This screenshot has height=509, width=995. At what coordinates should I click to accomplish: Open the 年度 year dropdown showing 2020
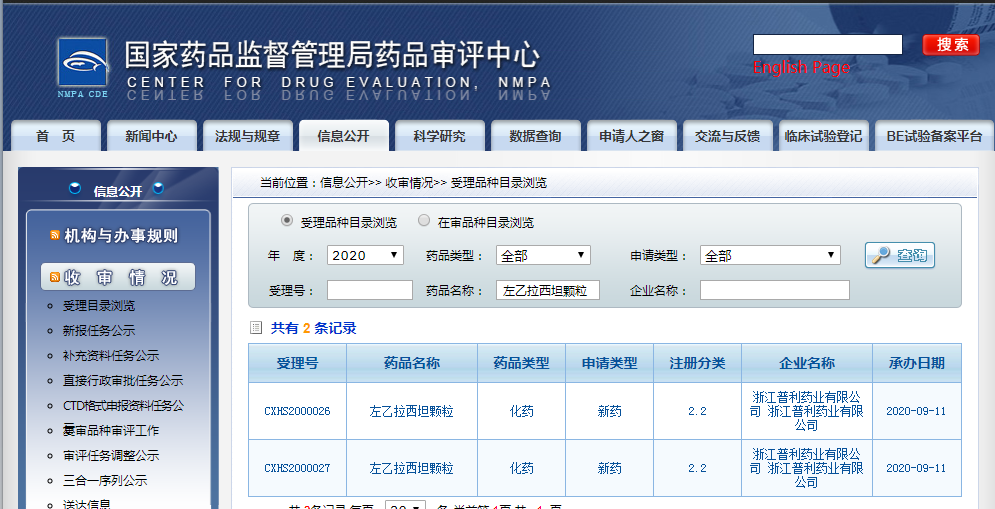click(x=365, y=256)
